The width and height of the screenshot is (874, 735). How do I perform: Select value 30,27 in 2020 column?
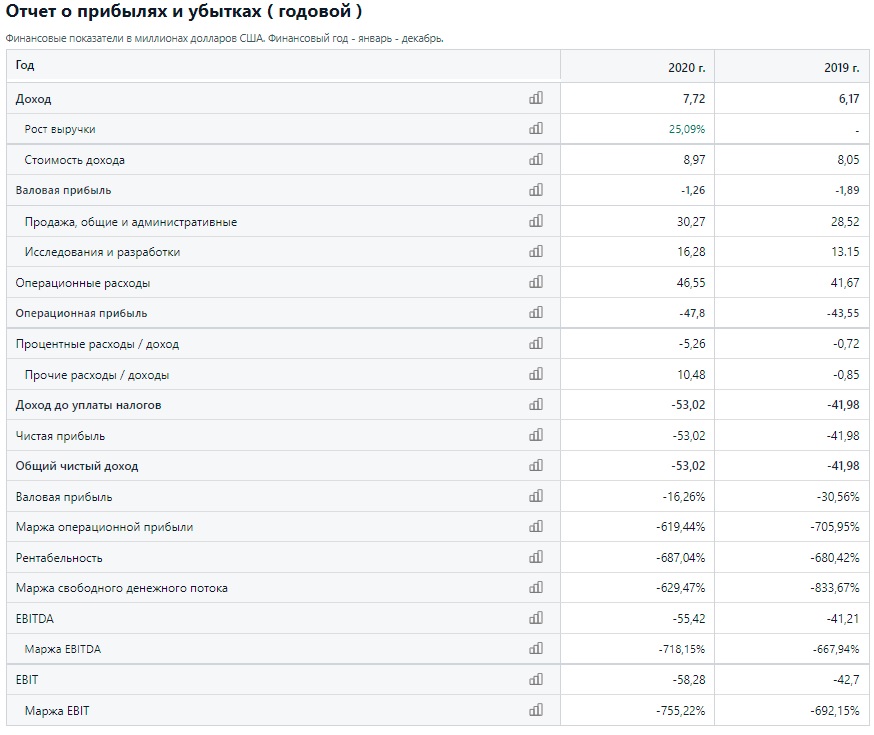[x=691, y=222]
